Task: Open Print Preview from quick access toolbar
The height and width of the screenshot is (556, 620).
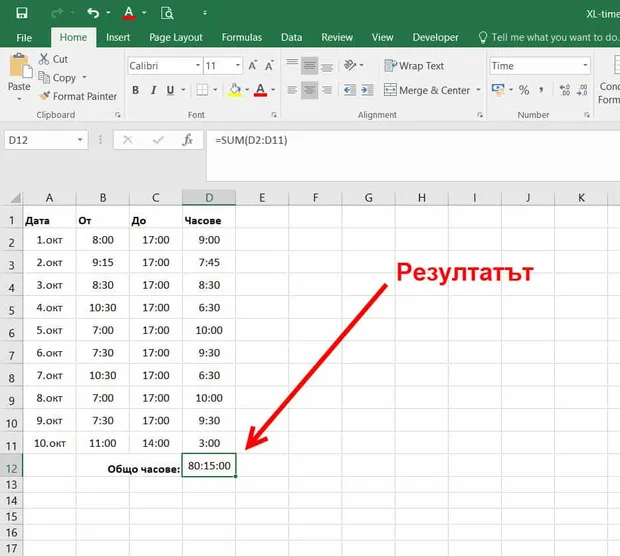Action: pos(167,13)
